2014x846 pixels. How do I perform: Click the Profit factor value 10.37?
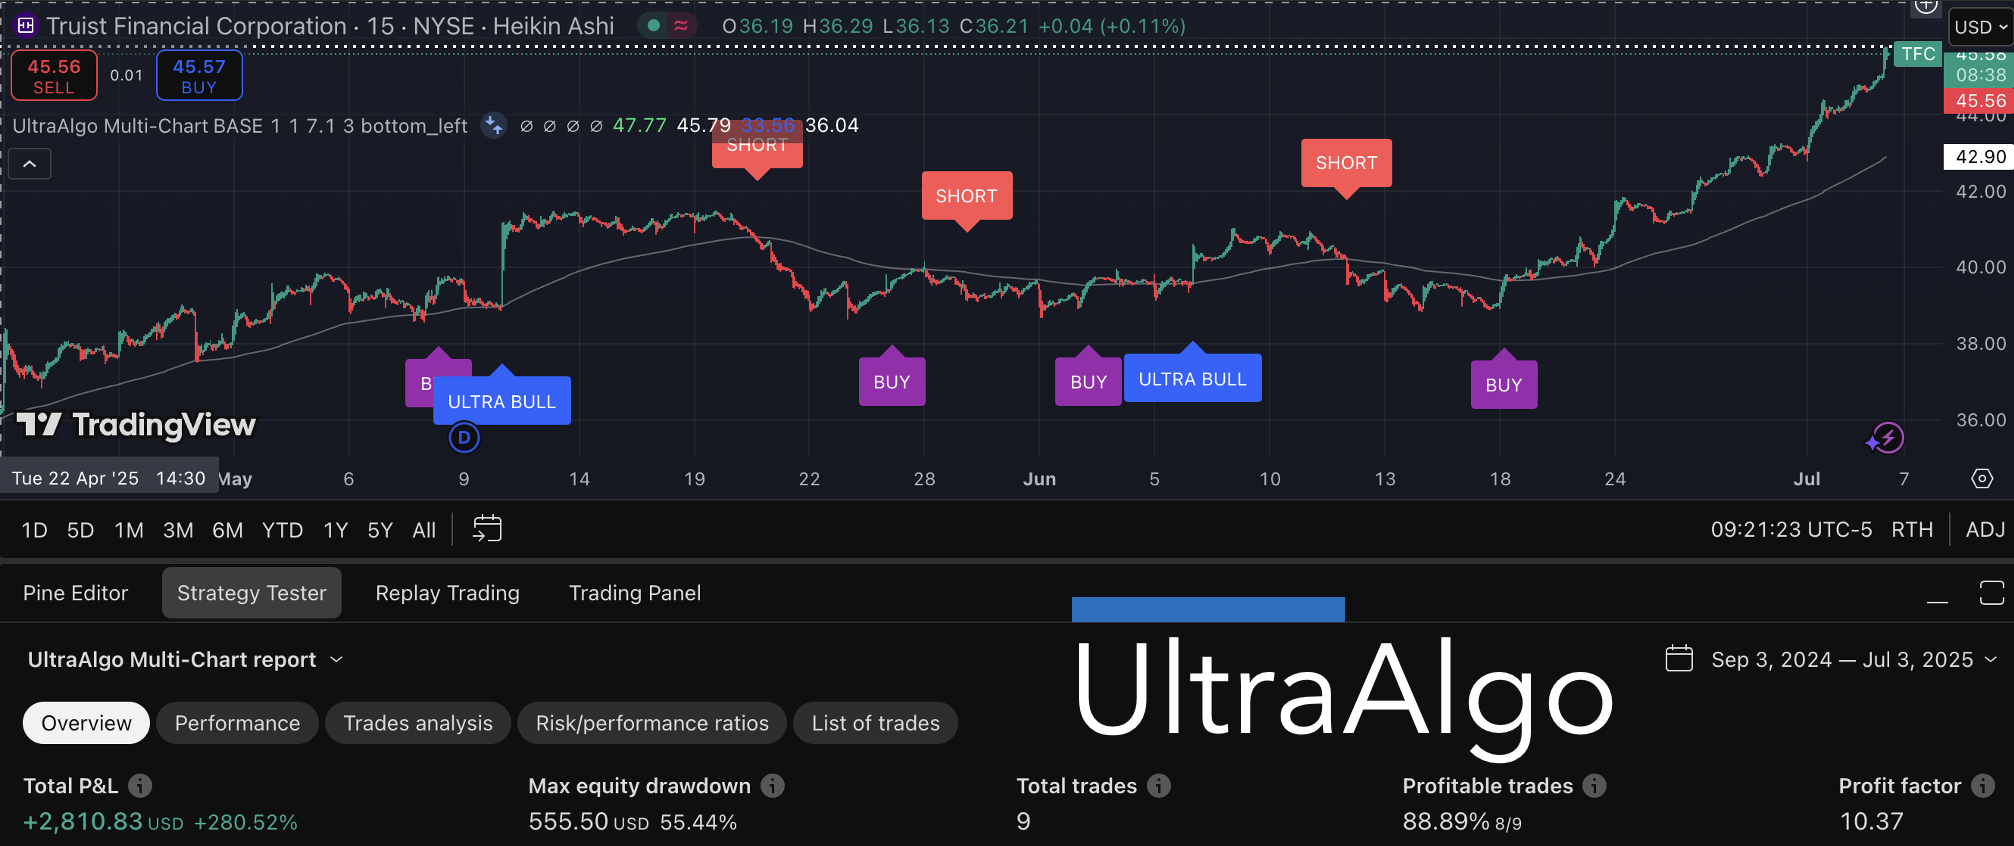(x=1871, y=821)
